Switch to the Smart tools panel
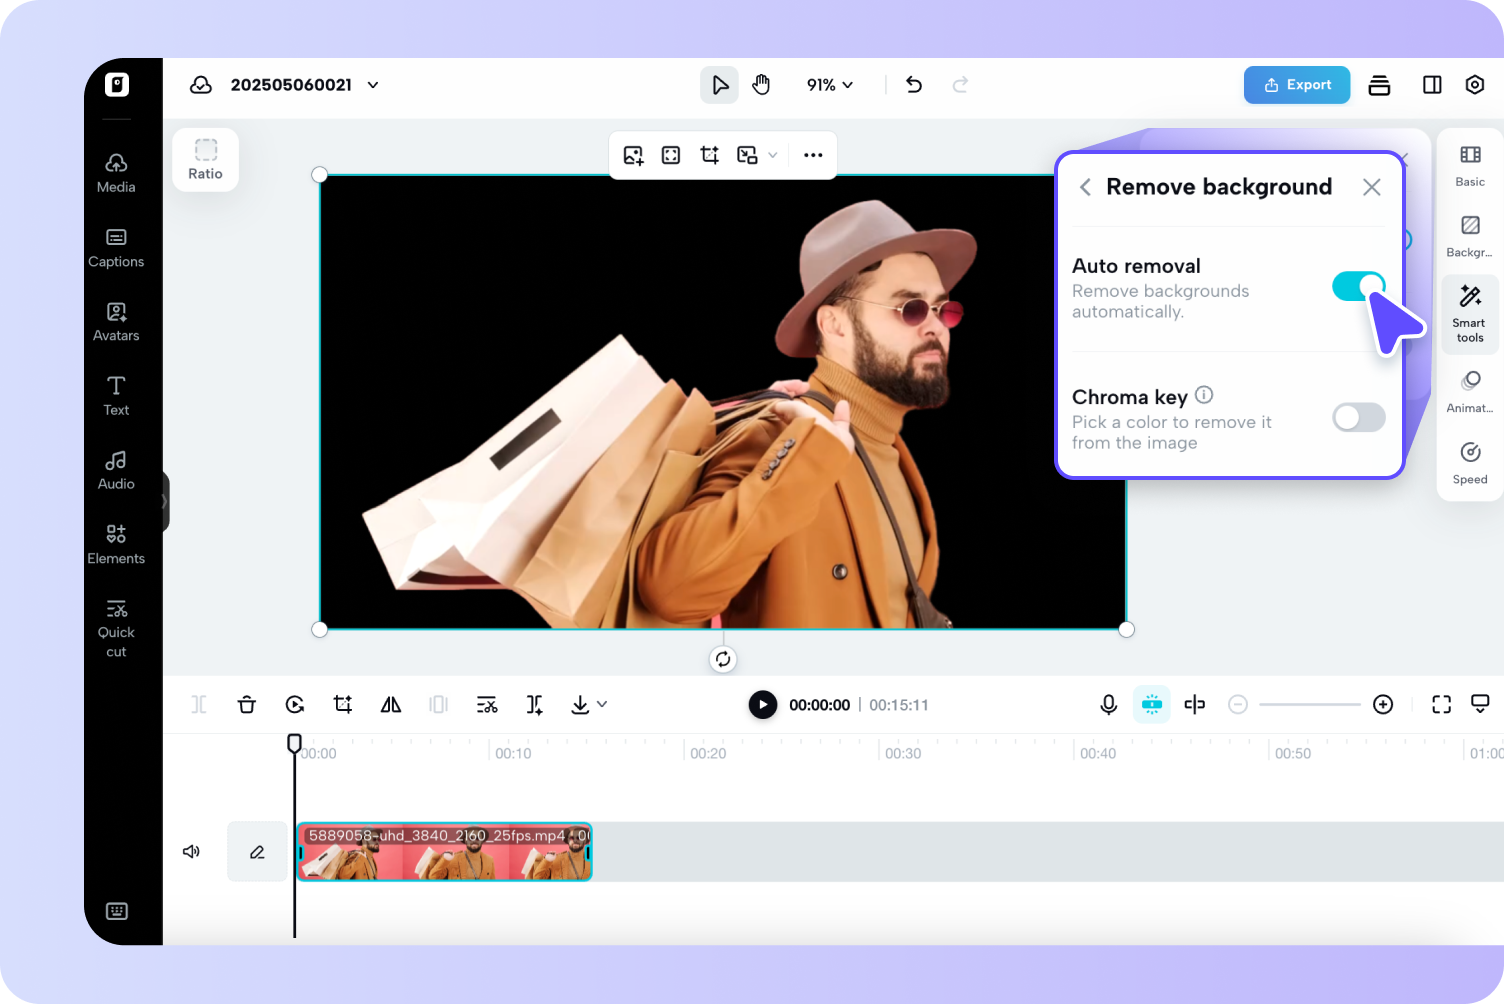The image size is (1504, 1004). 1469,313
